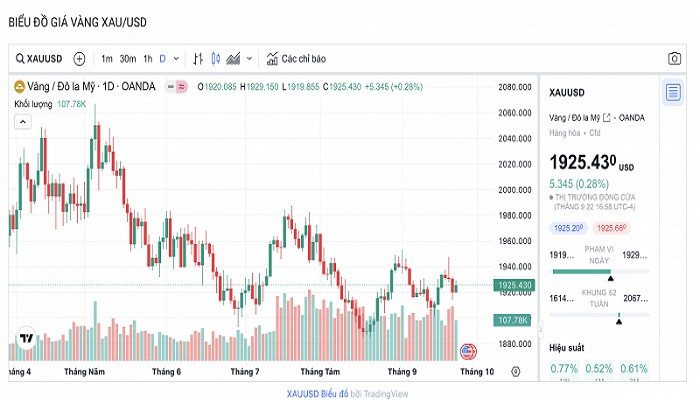Image resolution: width=700 pixels, height=400 pixels.
Task: Take a chart snapshot with camera icon
Action: pyautogui.click(x=674, y=58)
